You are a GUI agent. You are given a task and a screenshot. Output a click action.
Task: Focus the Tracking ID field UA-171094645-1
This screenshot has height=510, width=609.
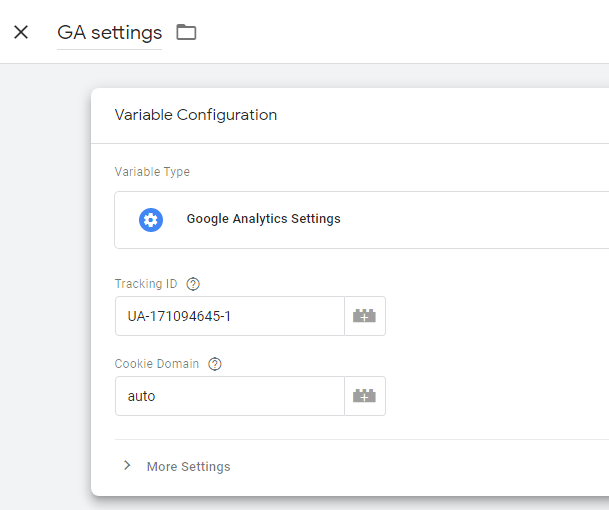pos(230,316)
